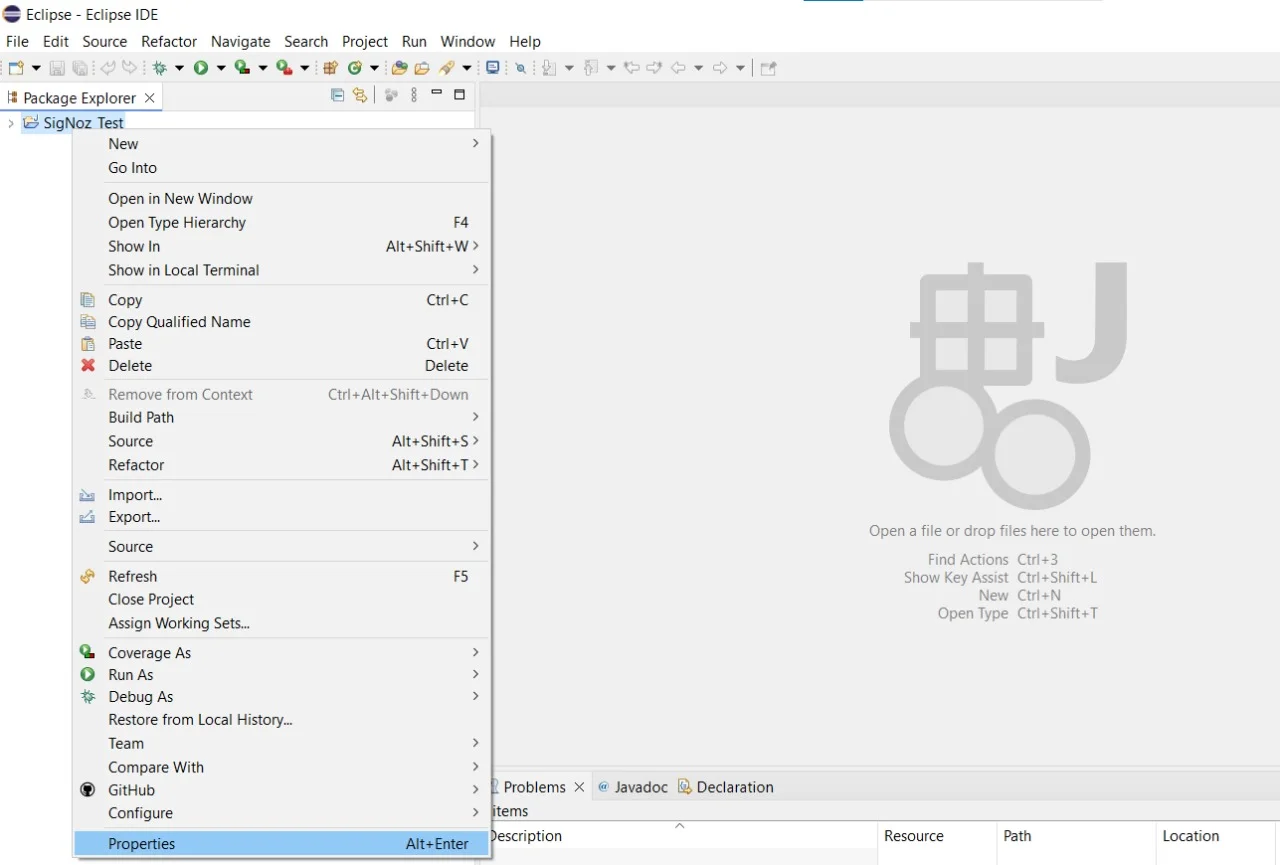The image size is (1280, 865).
Task: Choose Assign Working Sets...
Action: 282,623
